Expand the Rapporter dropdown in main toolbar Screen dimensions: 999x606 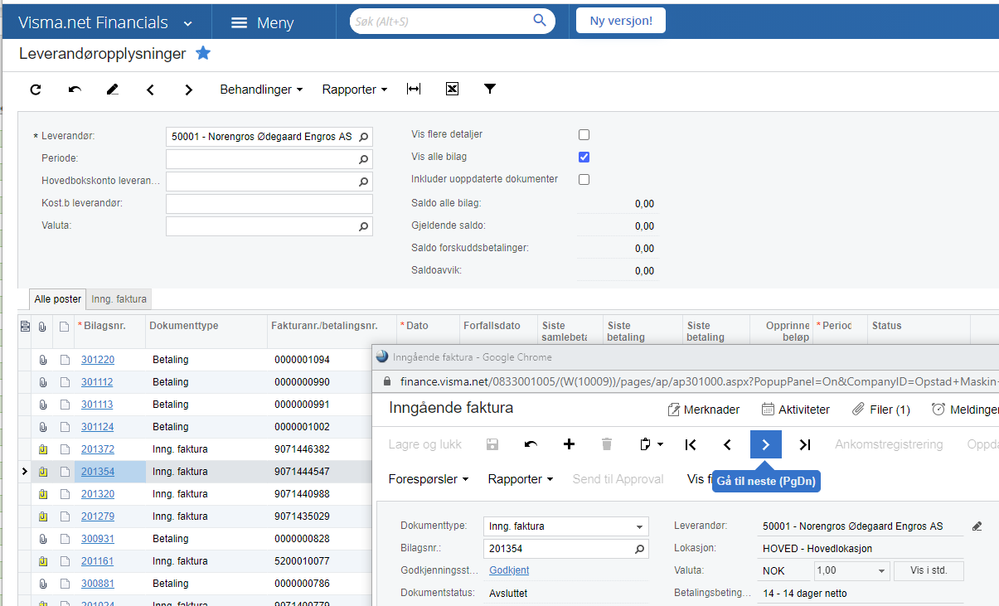pos(355,89)
